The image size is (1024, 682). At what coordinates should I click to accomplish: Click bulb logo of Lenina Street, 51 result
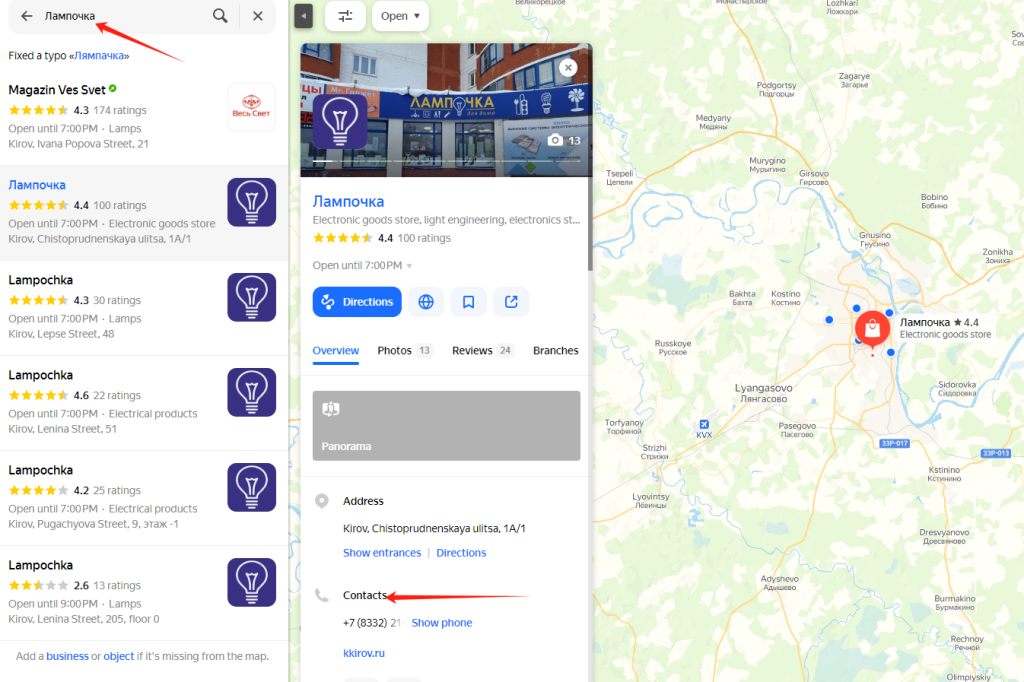pos(251,393)
